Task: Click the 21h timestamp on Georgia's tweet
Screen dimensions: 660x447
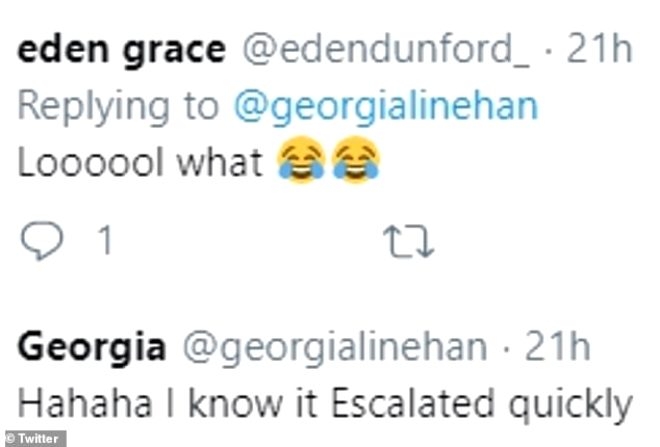Action: coord(552,348)
